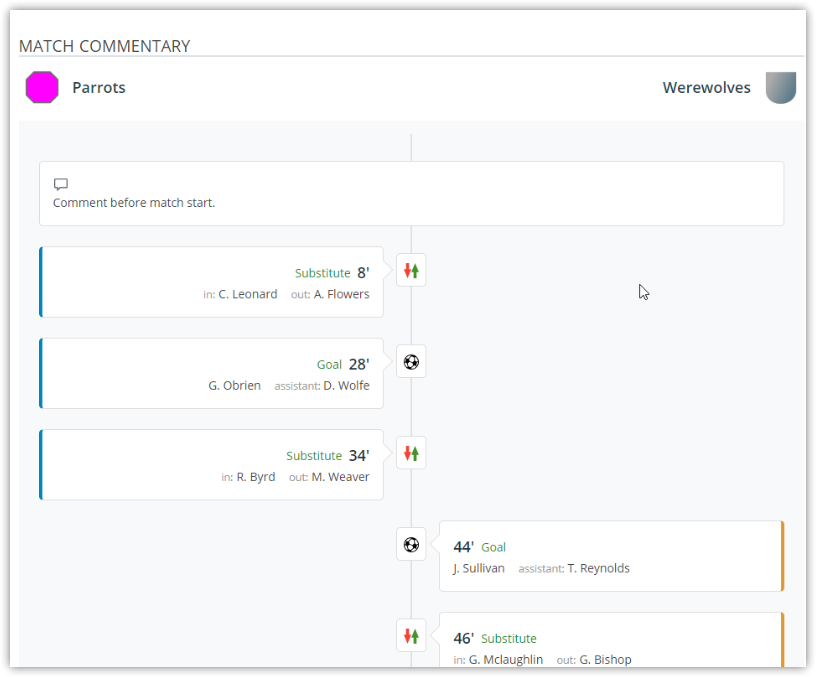Select goal scorer J. Sullivan
Image resolution: width=816 pixels, height=677 pixels.
479,568
